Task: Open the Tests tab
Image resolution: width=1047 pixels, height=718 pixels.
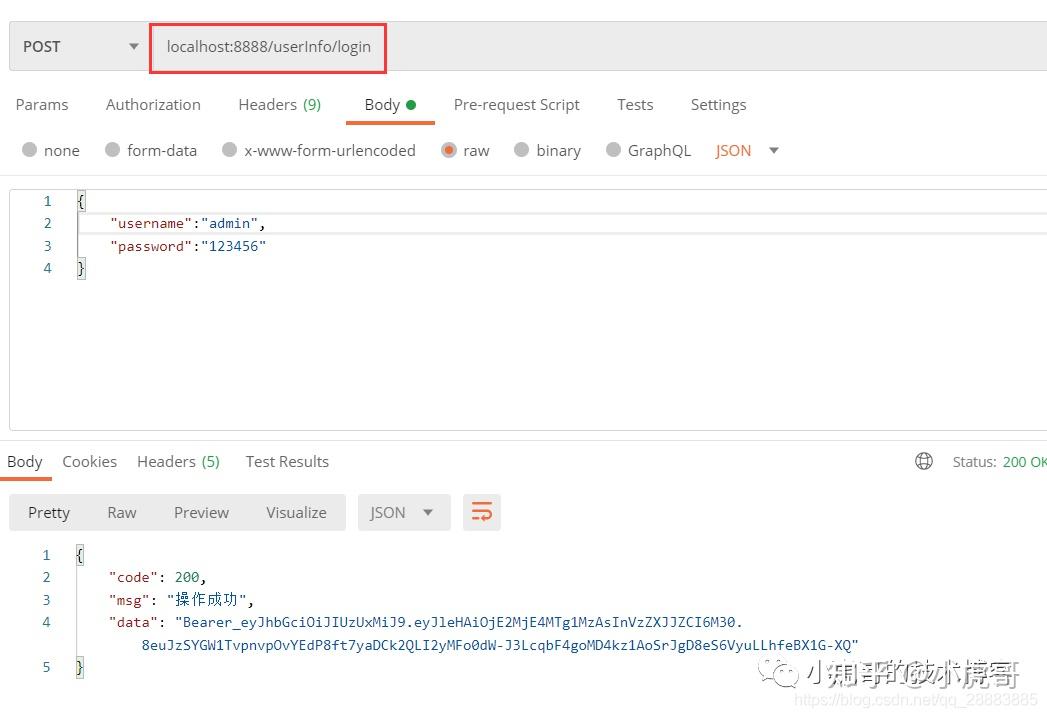Action: (635, 104)
